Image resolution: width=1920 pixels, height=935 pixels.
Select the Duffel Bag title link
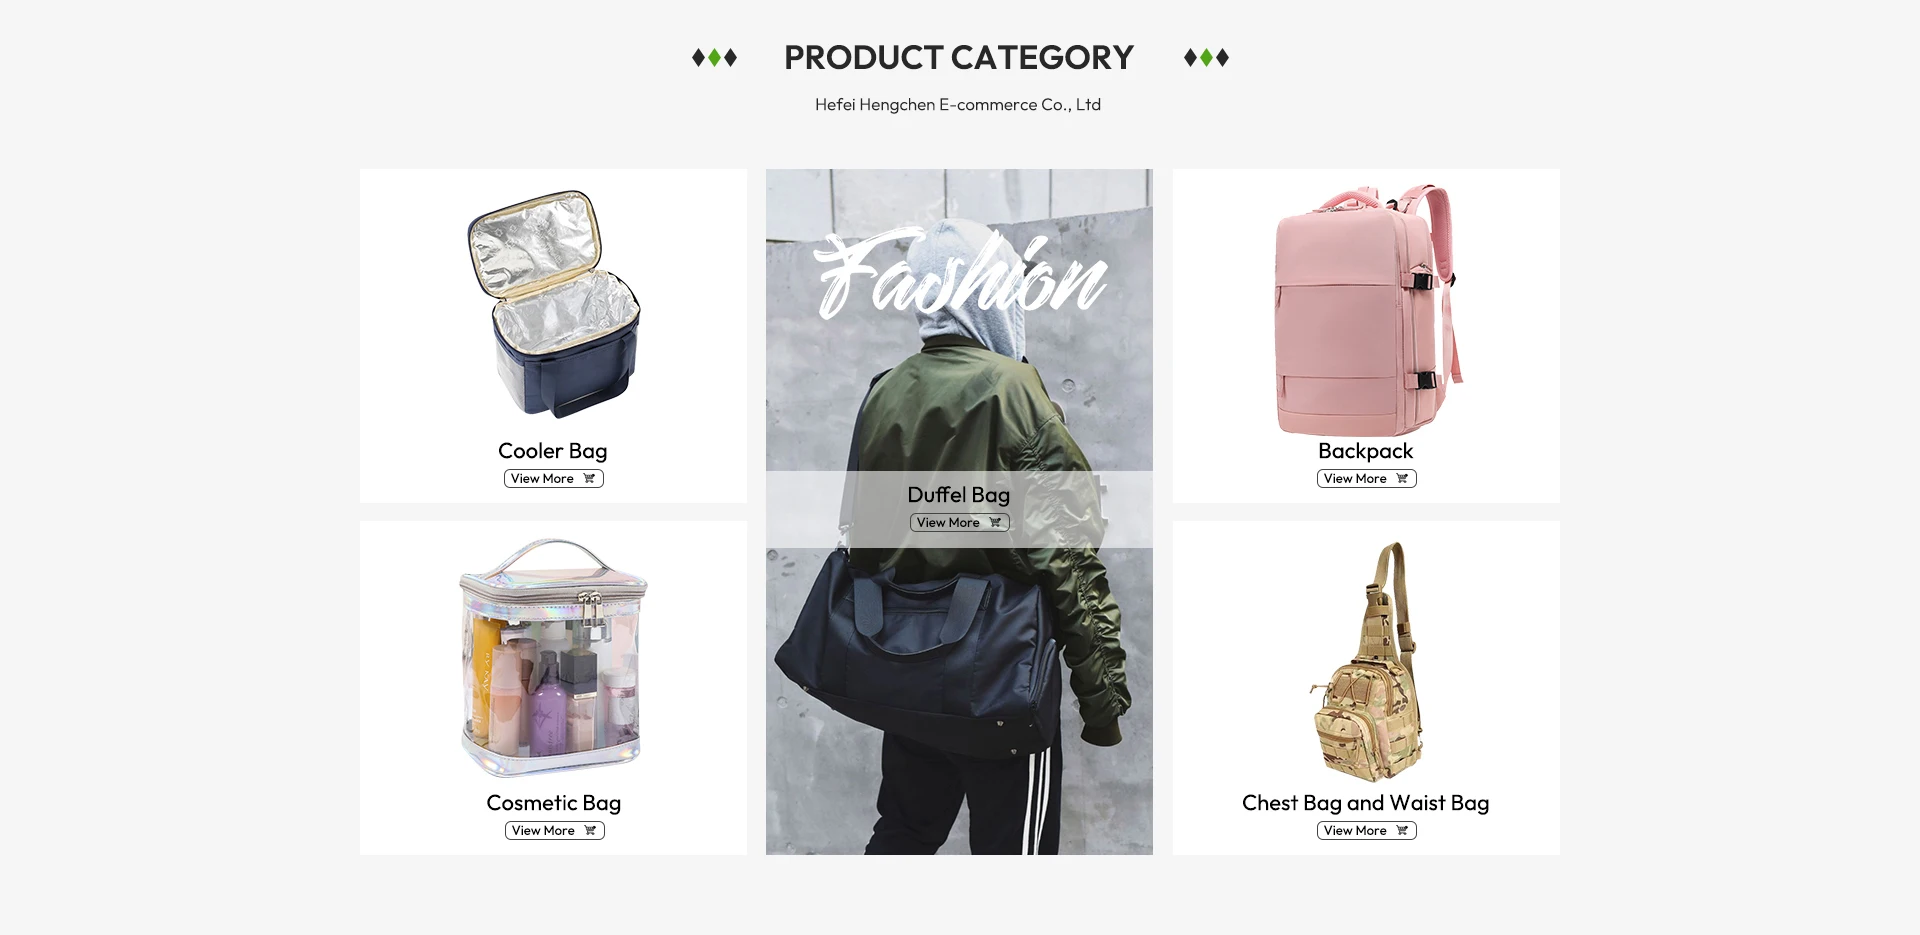click(x=959, y=495)
